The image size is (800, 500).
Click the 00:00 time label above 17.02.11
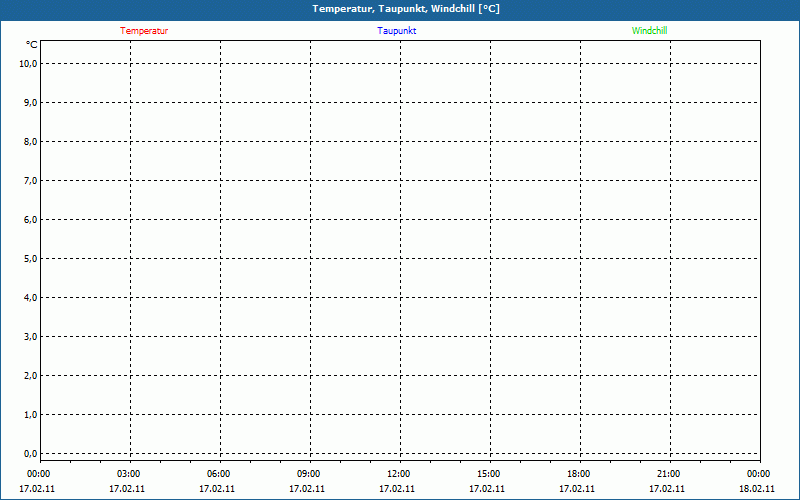(38, 474)
